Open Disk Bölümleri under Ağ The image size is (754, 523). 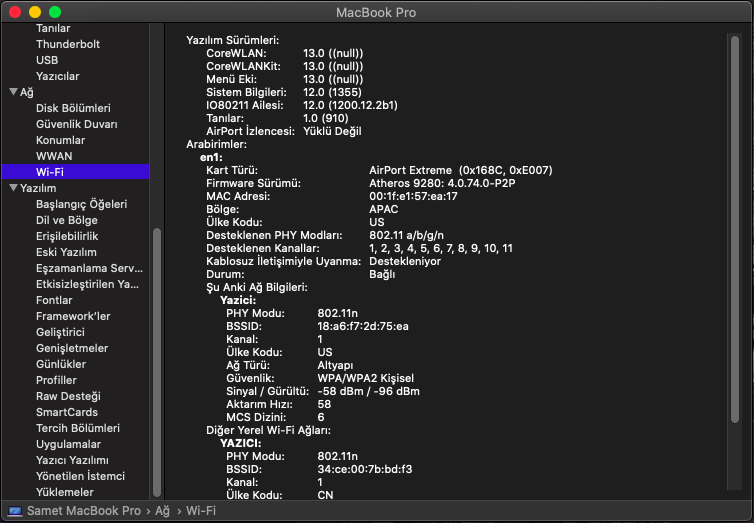coord(73,108)
